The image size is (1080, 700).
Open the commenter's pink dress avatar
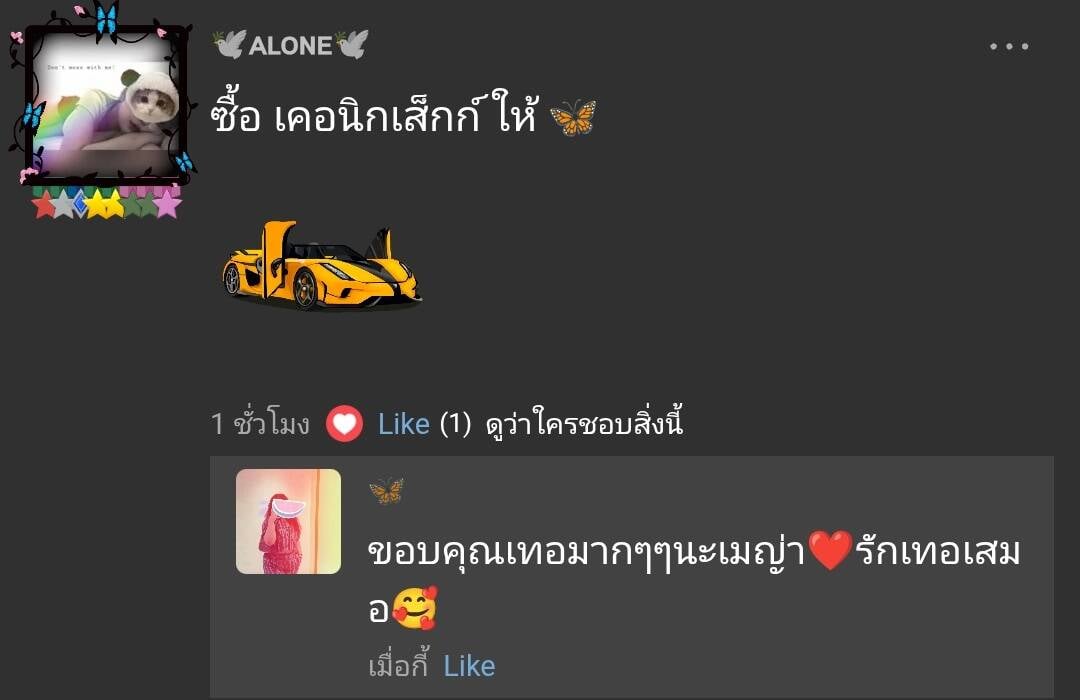click(x=289, y=522)
